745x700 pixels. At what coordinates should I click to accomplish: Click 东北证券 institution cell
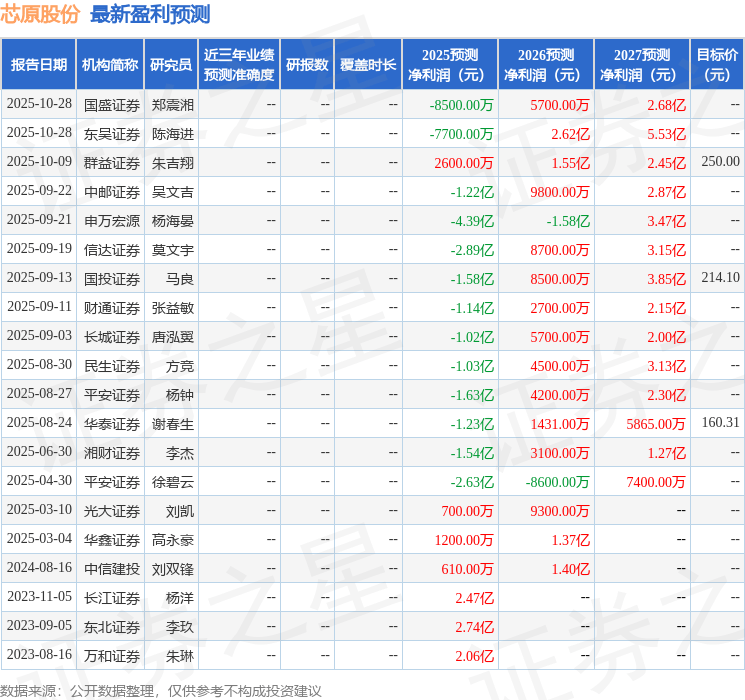(112, 627)
